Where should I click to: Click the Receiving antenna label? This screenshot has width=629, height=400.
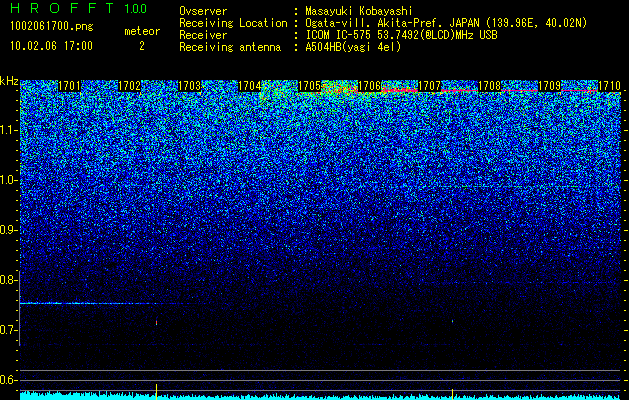click(230, 47)
